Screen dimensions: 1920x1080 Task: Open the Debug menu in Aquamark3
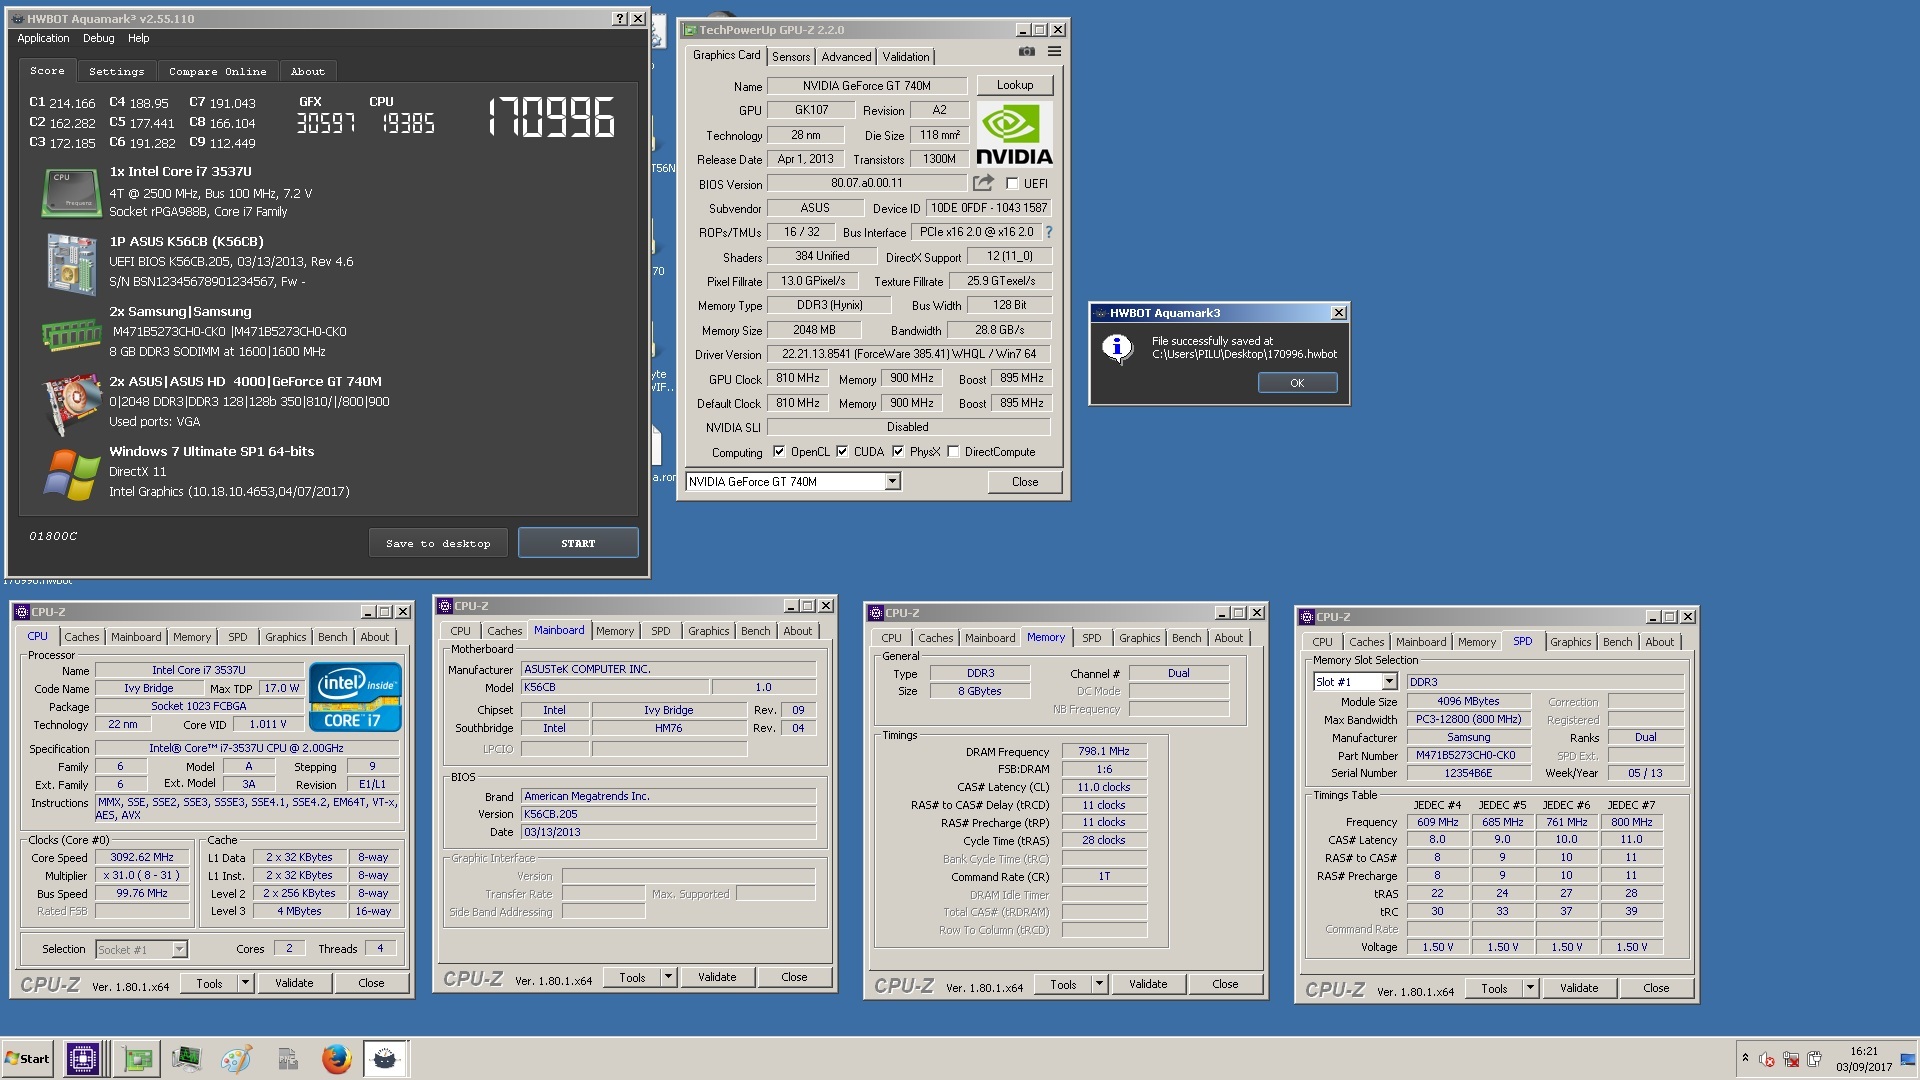click(x=98, y=38)
